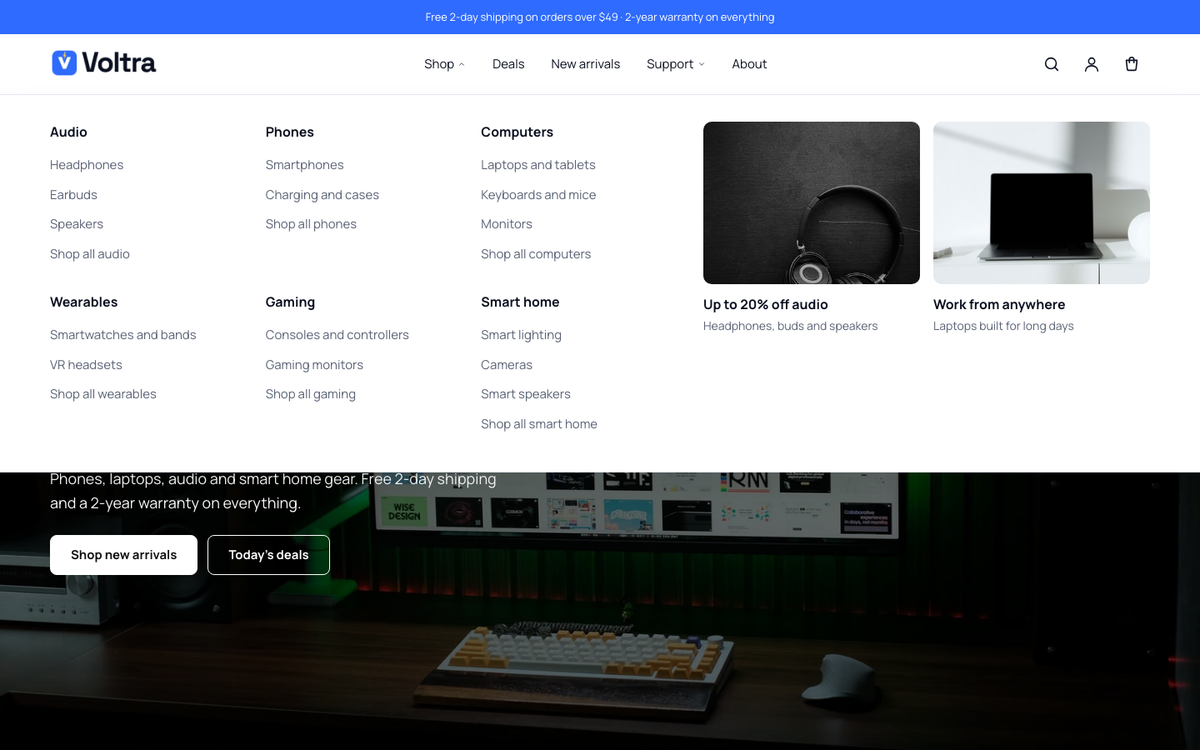1200x750 pixels.
Task: Open Smartphones category
Action: click(305, 165)
